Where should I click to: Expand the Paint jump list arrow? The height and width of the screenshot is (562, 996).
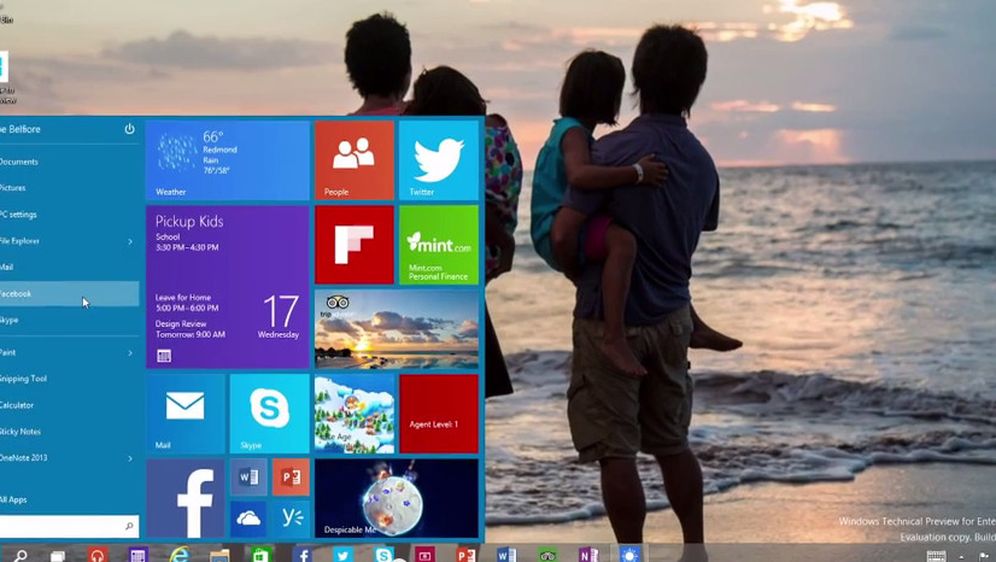(130, 352)
